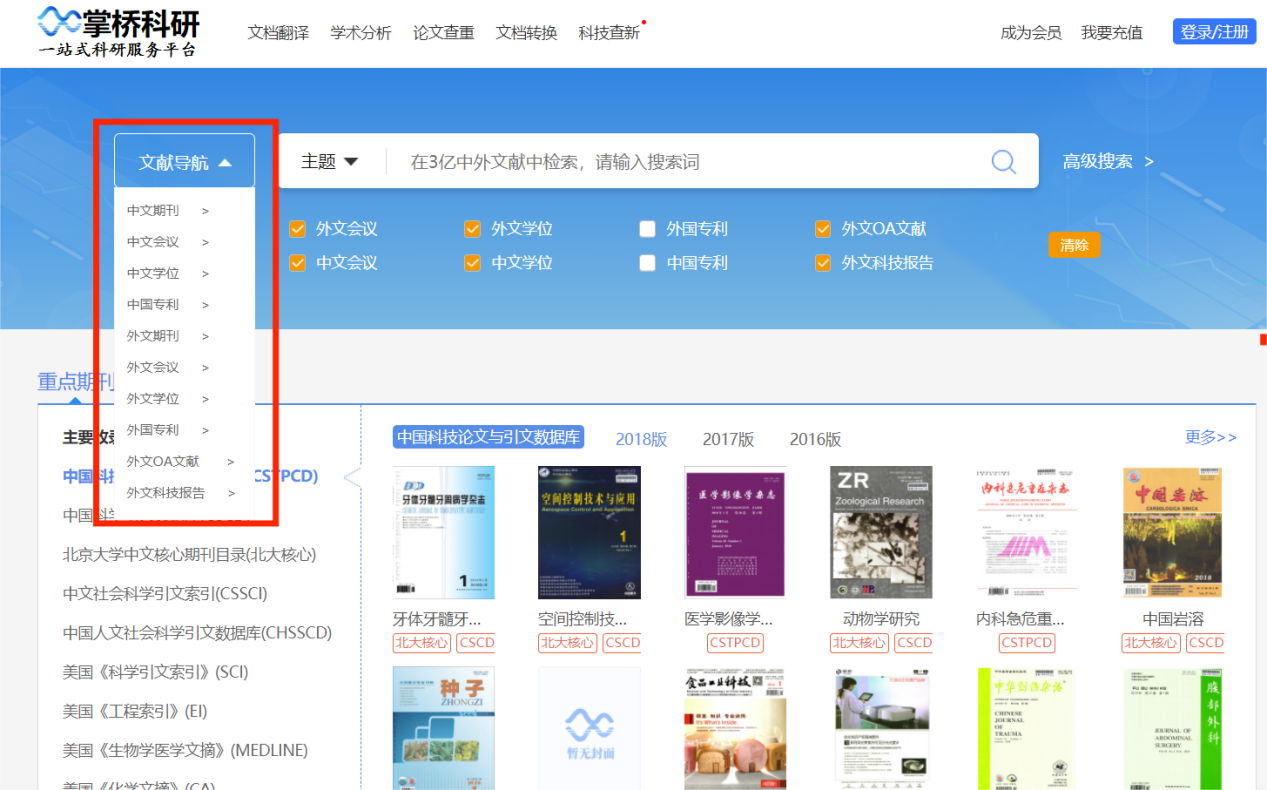Screen dimensions: 1267x790
Task: Switch to the 2018版 tab
Action: tap(641, 439)
